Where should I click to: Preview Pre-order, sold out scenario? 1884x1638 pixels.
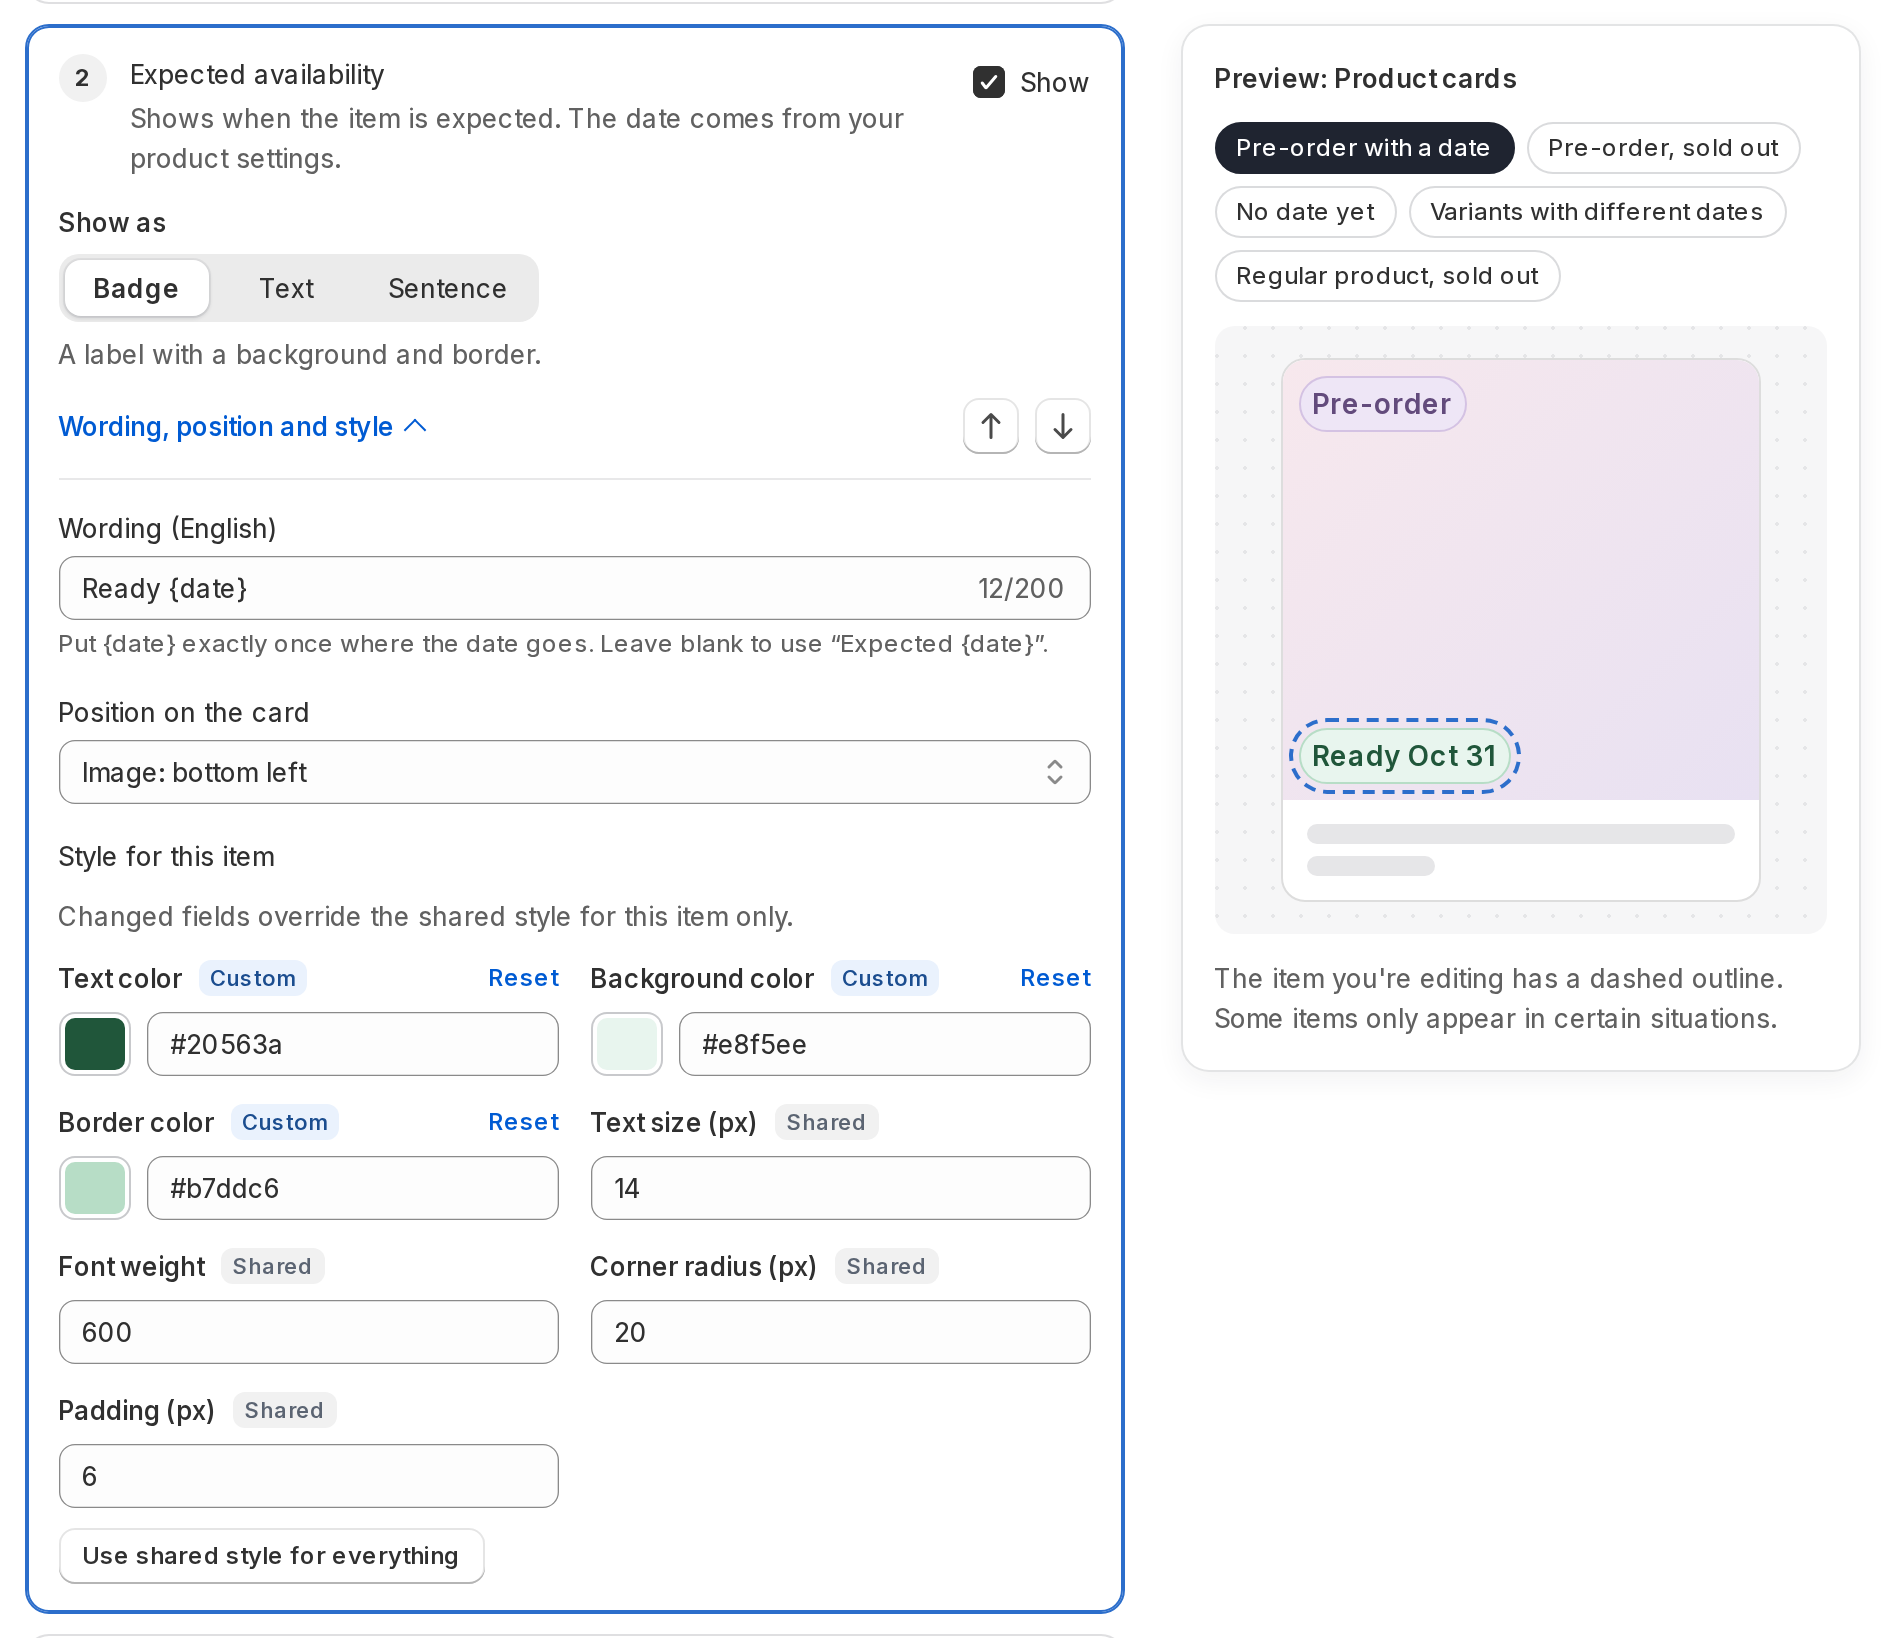[1663, 148]
